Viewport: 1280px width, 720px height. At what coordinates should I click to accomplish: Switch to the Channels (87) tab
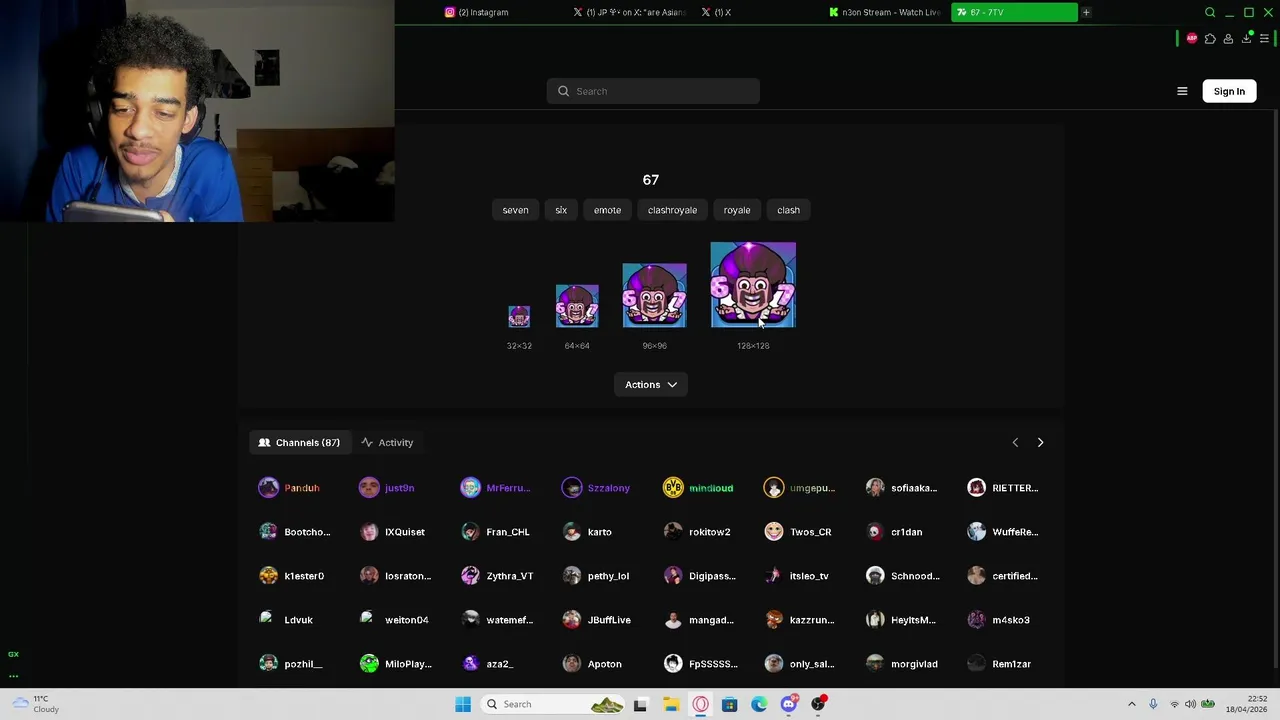[x=299, y=442]
